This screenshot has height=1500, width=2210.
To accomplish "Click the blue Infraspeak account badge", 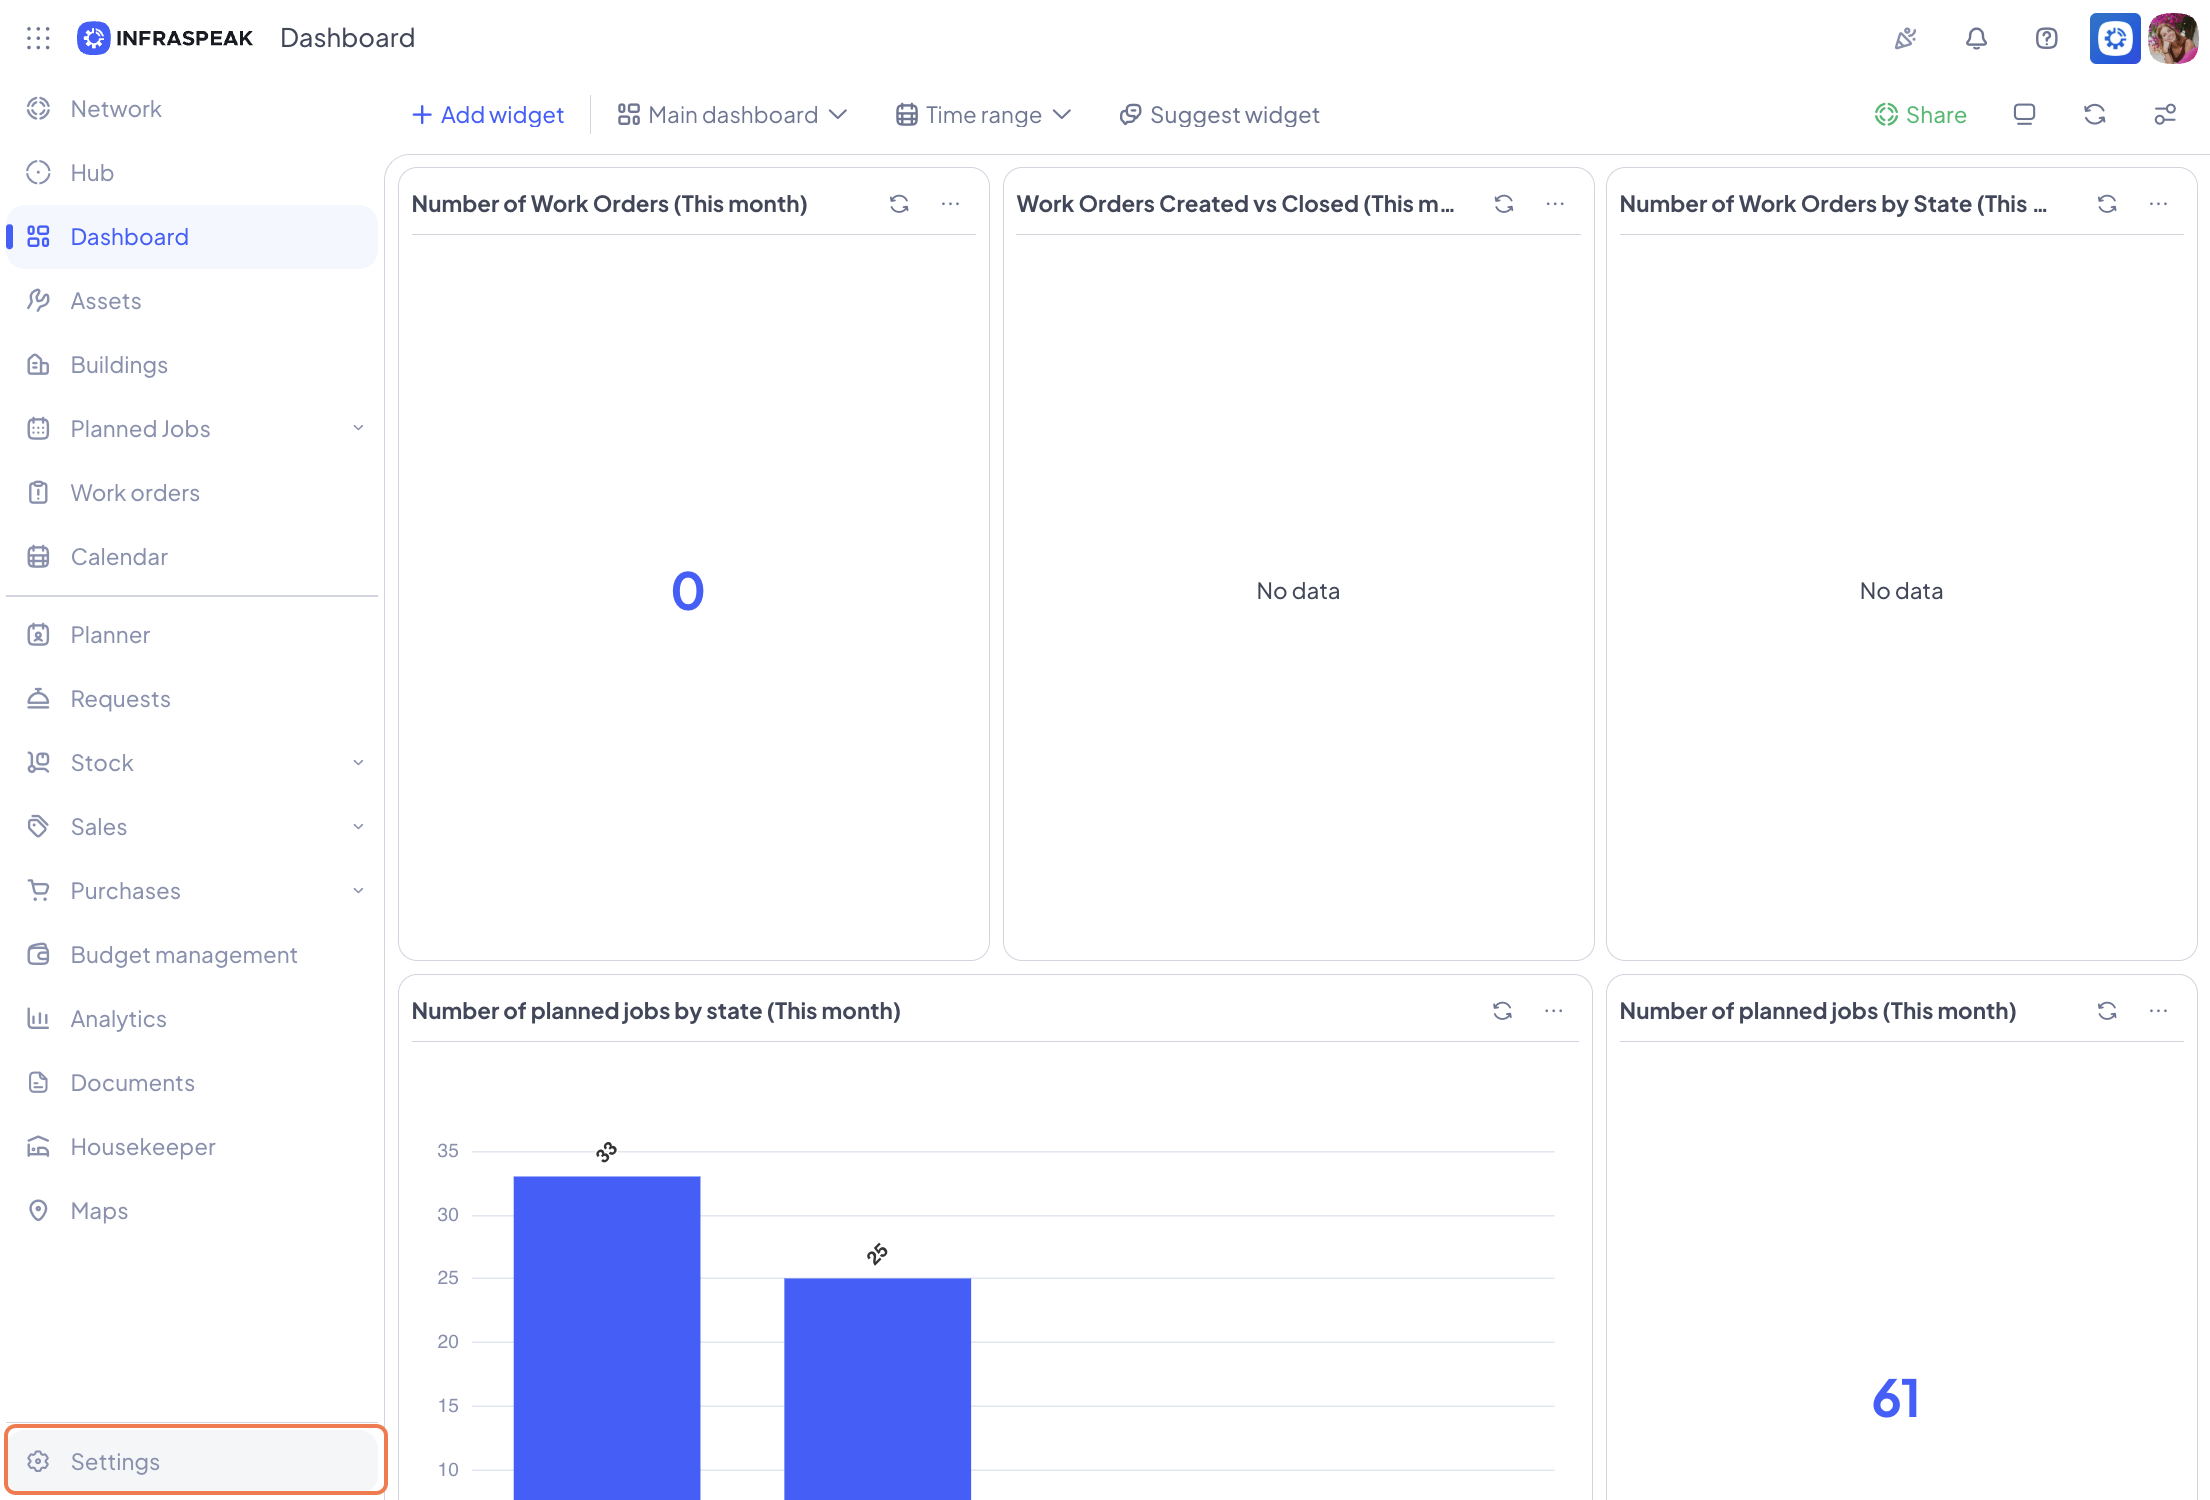I will [x=2115, y=38].
